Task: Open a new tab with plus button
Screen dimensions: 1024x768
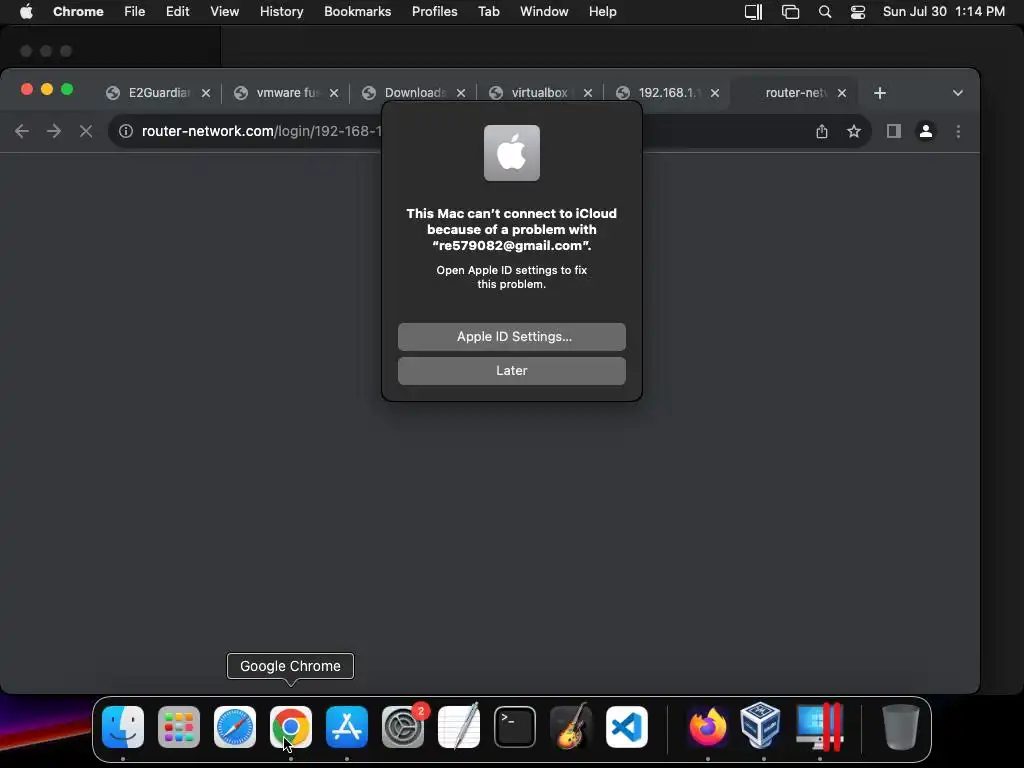Action: pyautogui.click(x=880, y=93)
